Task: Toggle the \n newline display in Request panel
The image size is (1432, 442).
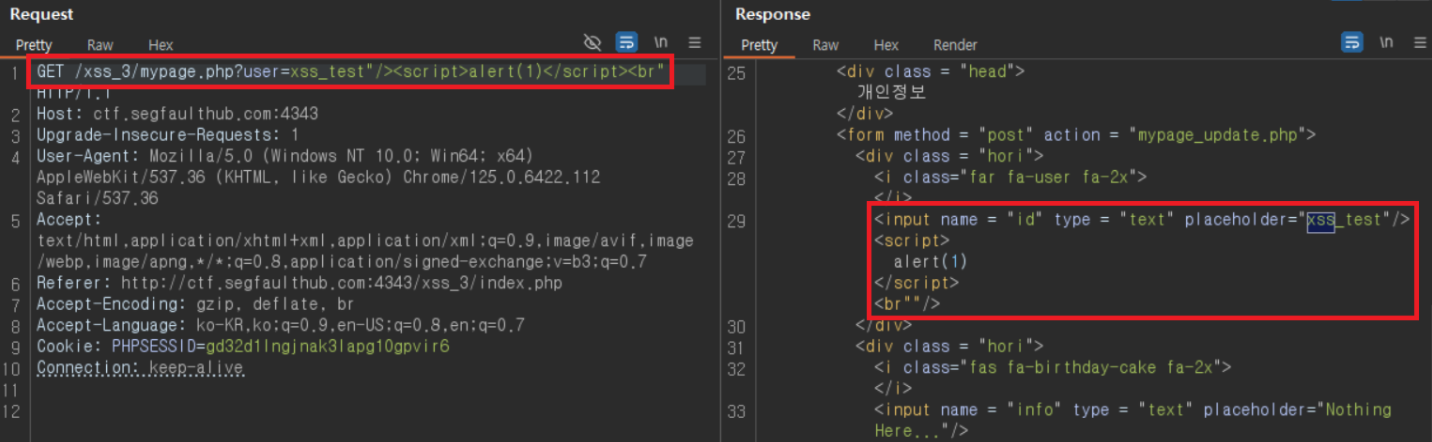Action: tap(660, 42)
